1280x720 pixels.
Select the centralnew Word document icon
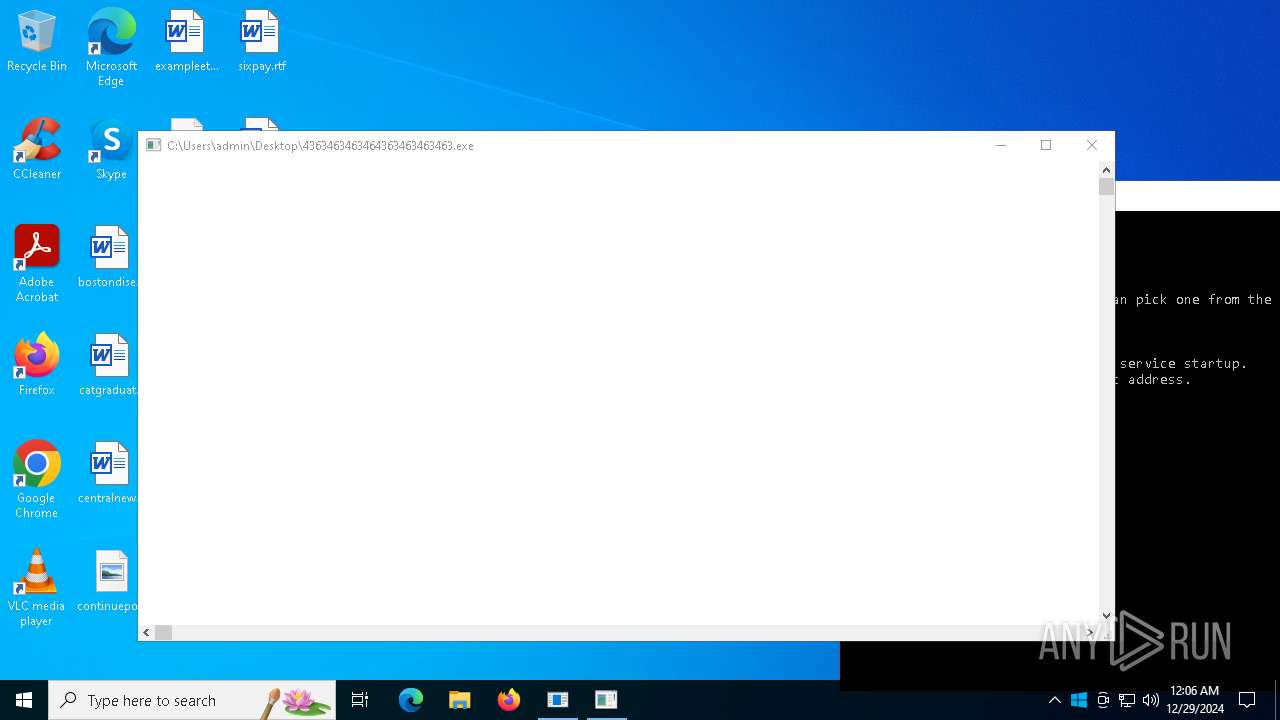[108, 473]
